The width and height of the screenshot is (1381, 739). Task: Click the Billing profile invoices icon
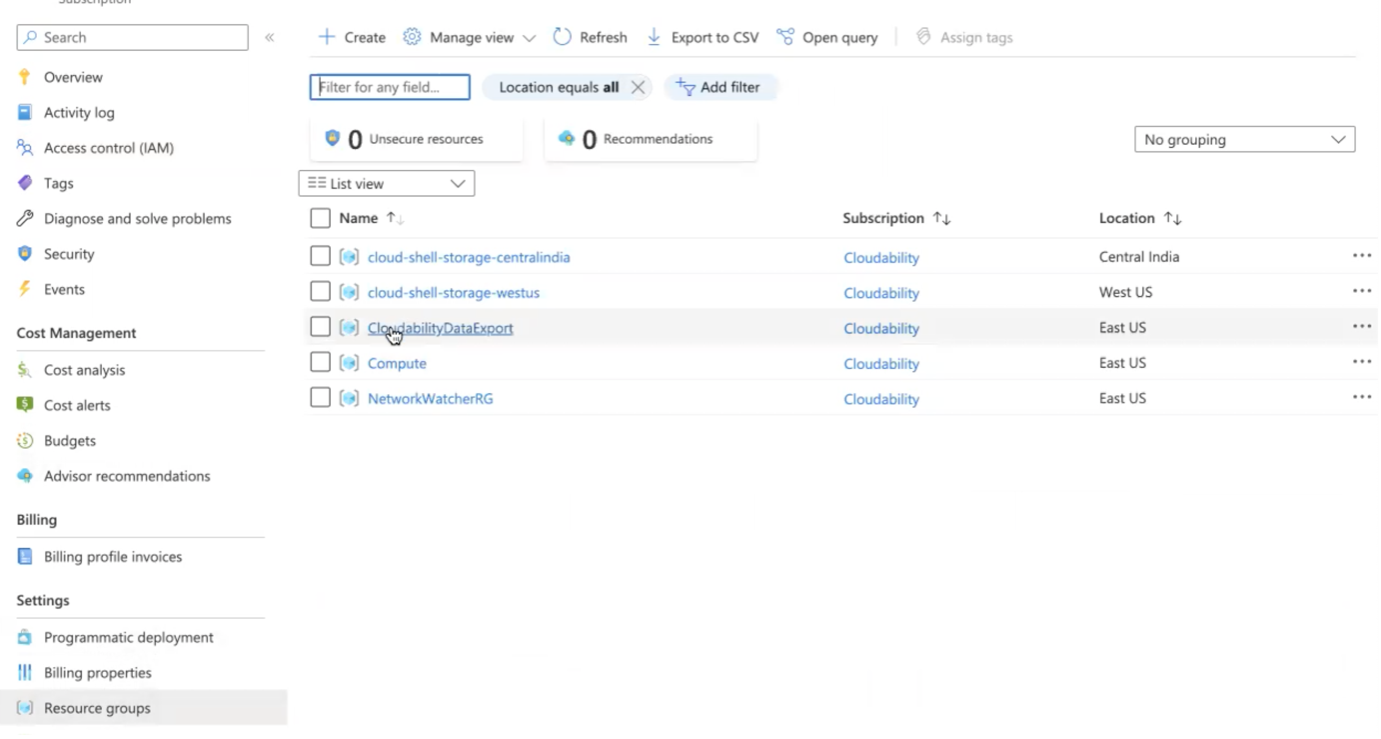25,557
